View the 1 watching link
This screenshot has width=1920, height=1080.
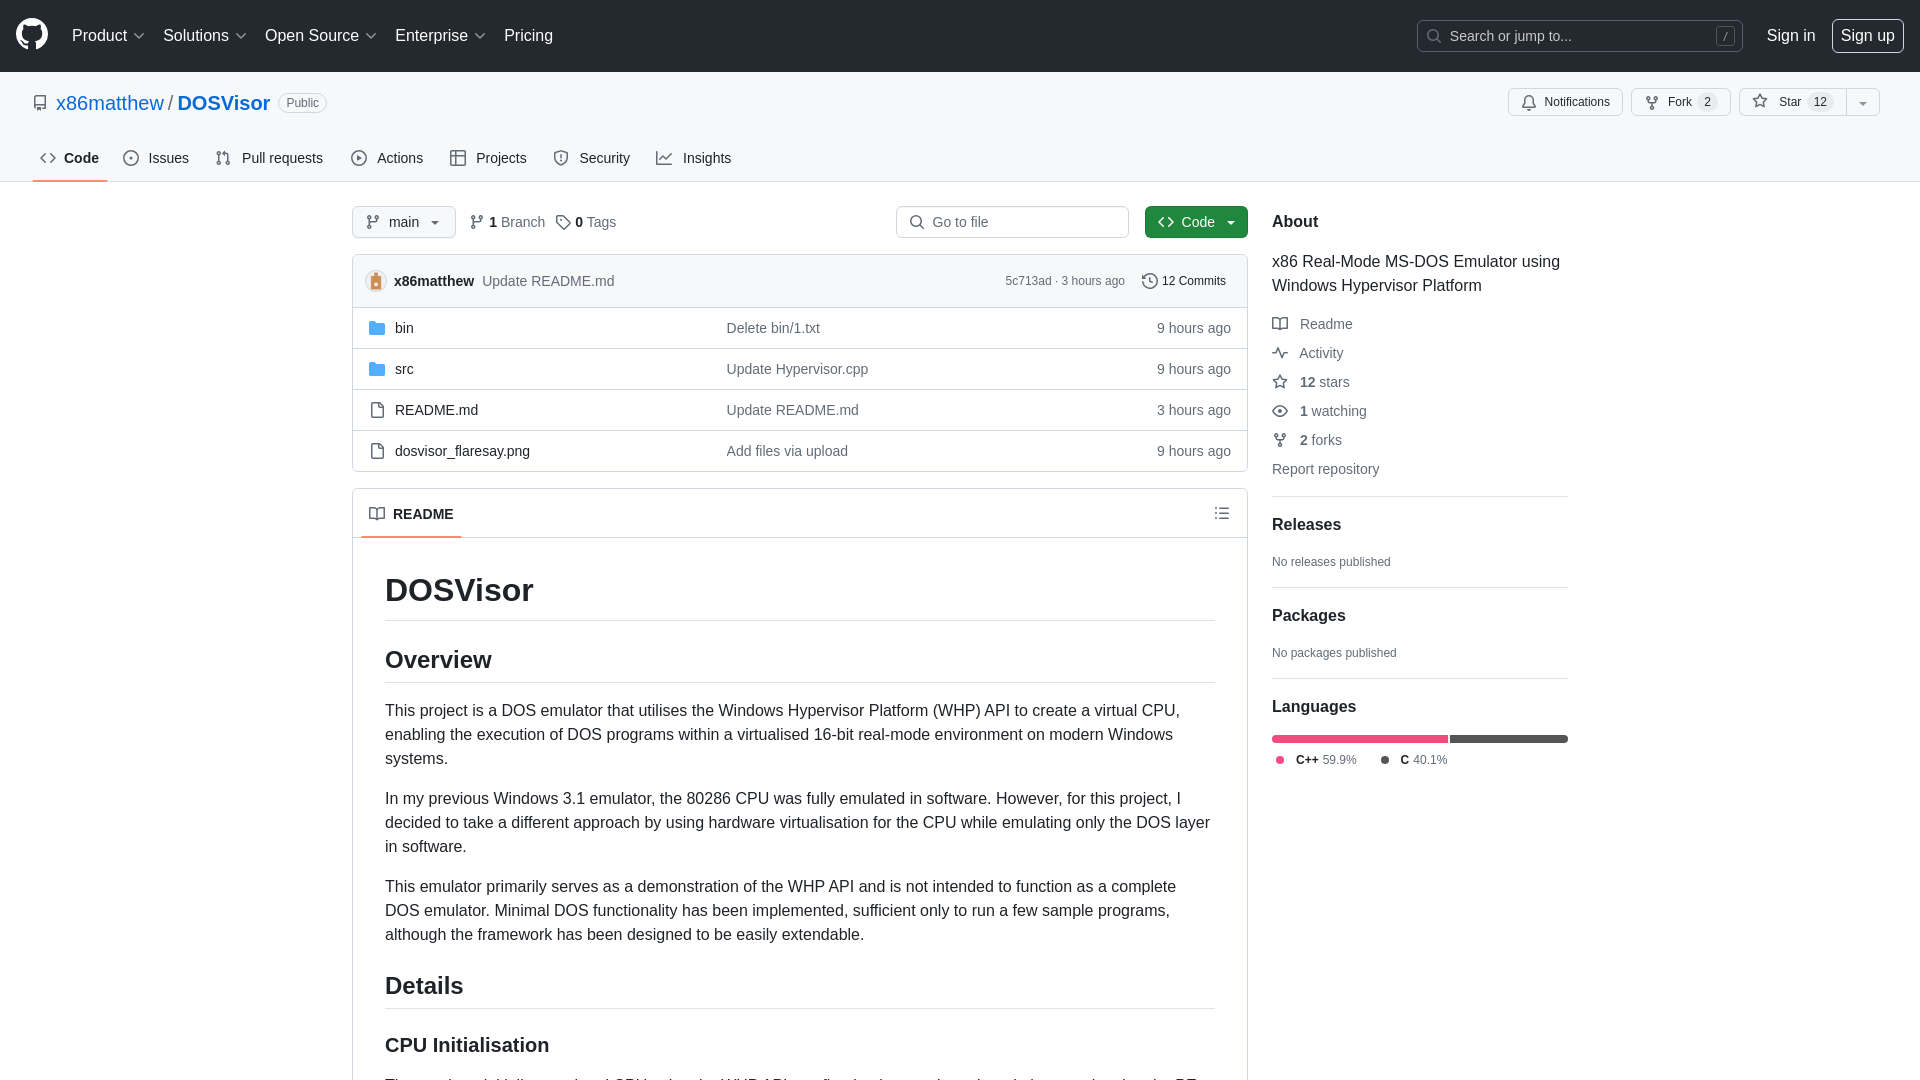pos(1319,411)
